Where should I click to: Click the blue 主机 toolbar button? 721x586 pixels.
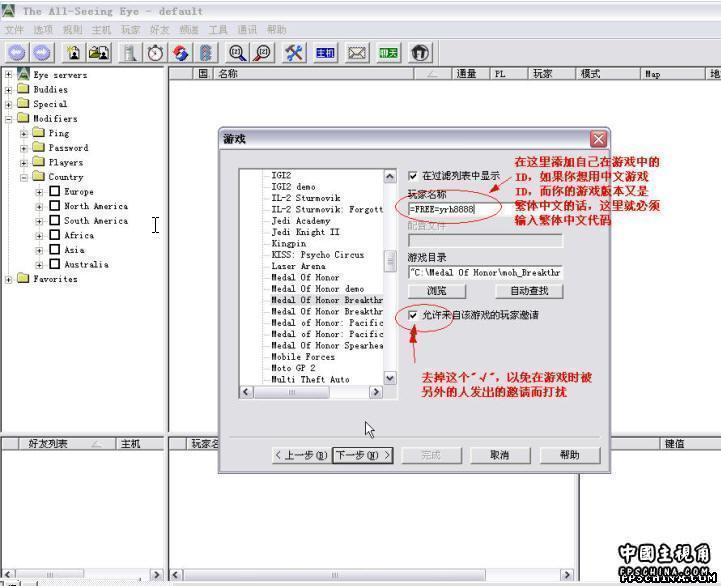click(325, 53)
